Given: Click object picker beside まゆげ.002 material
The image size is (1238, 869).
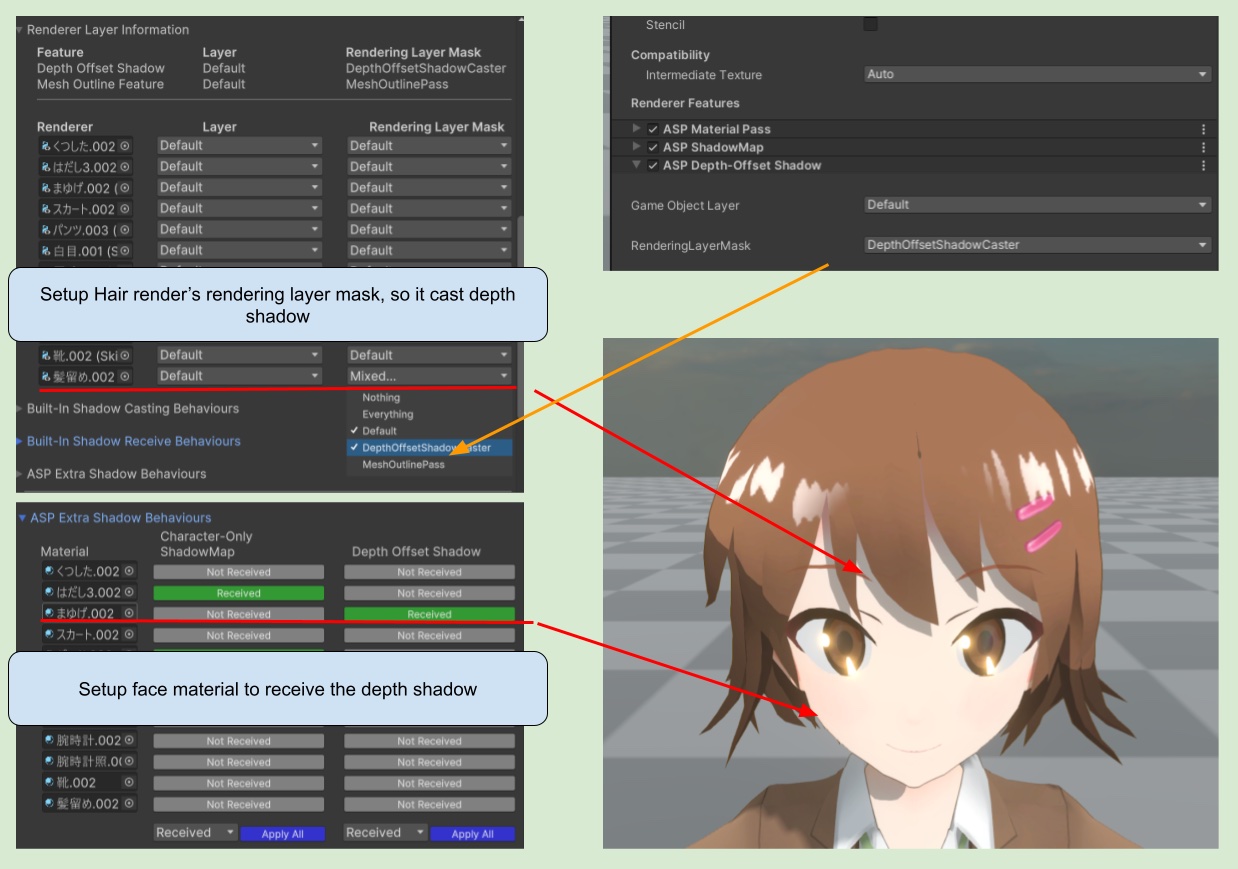Looking at the screenshot, I should pos(128,614).
